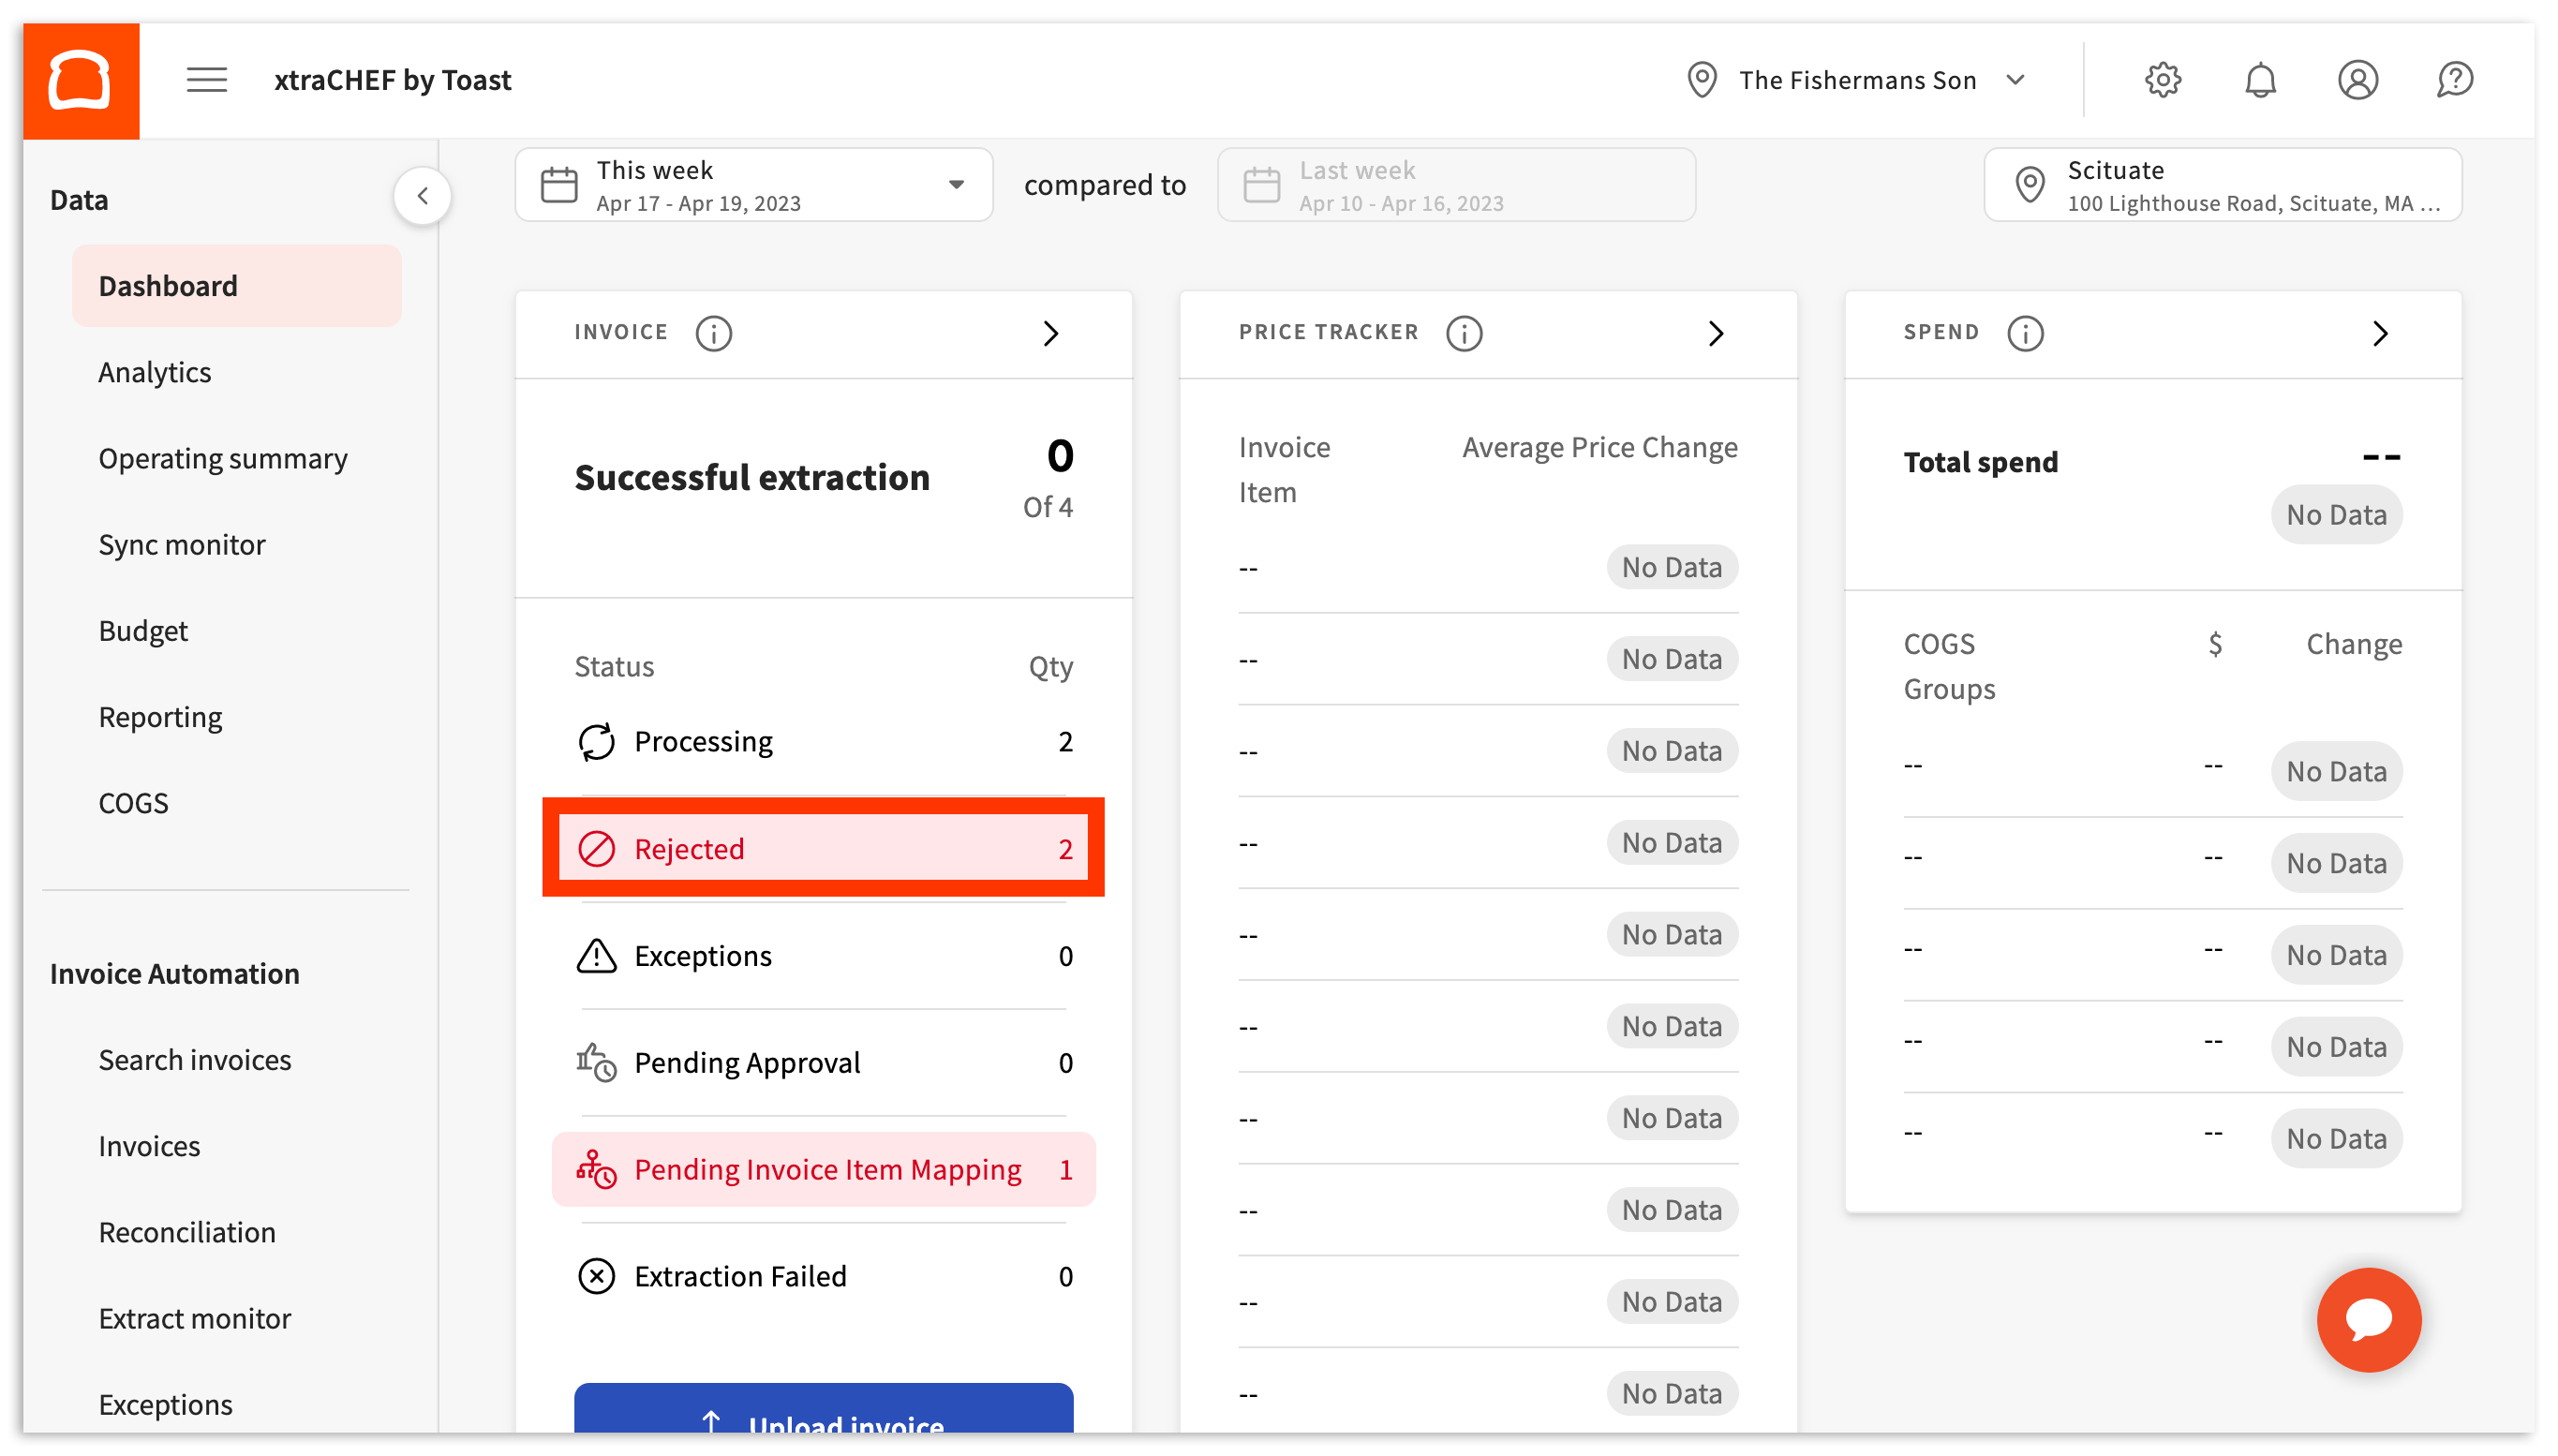This screenshot has height=1456, width=2558.
Task: Switch to the Analytics section
Action: pyautogui.click(x=154, y=371)
